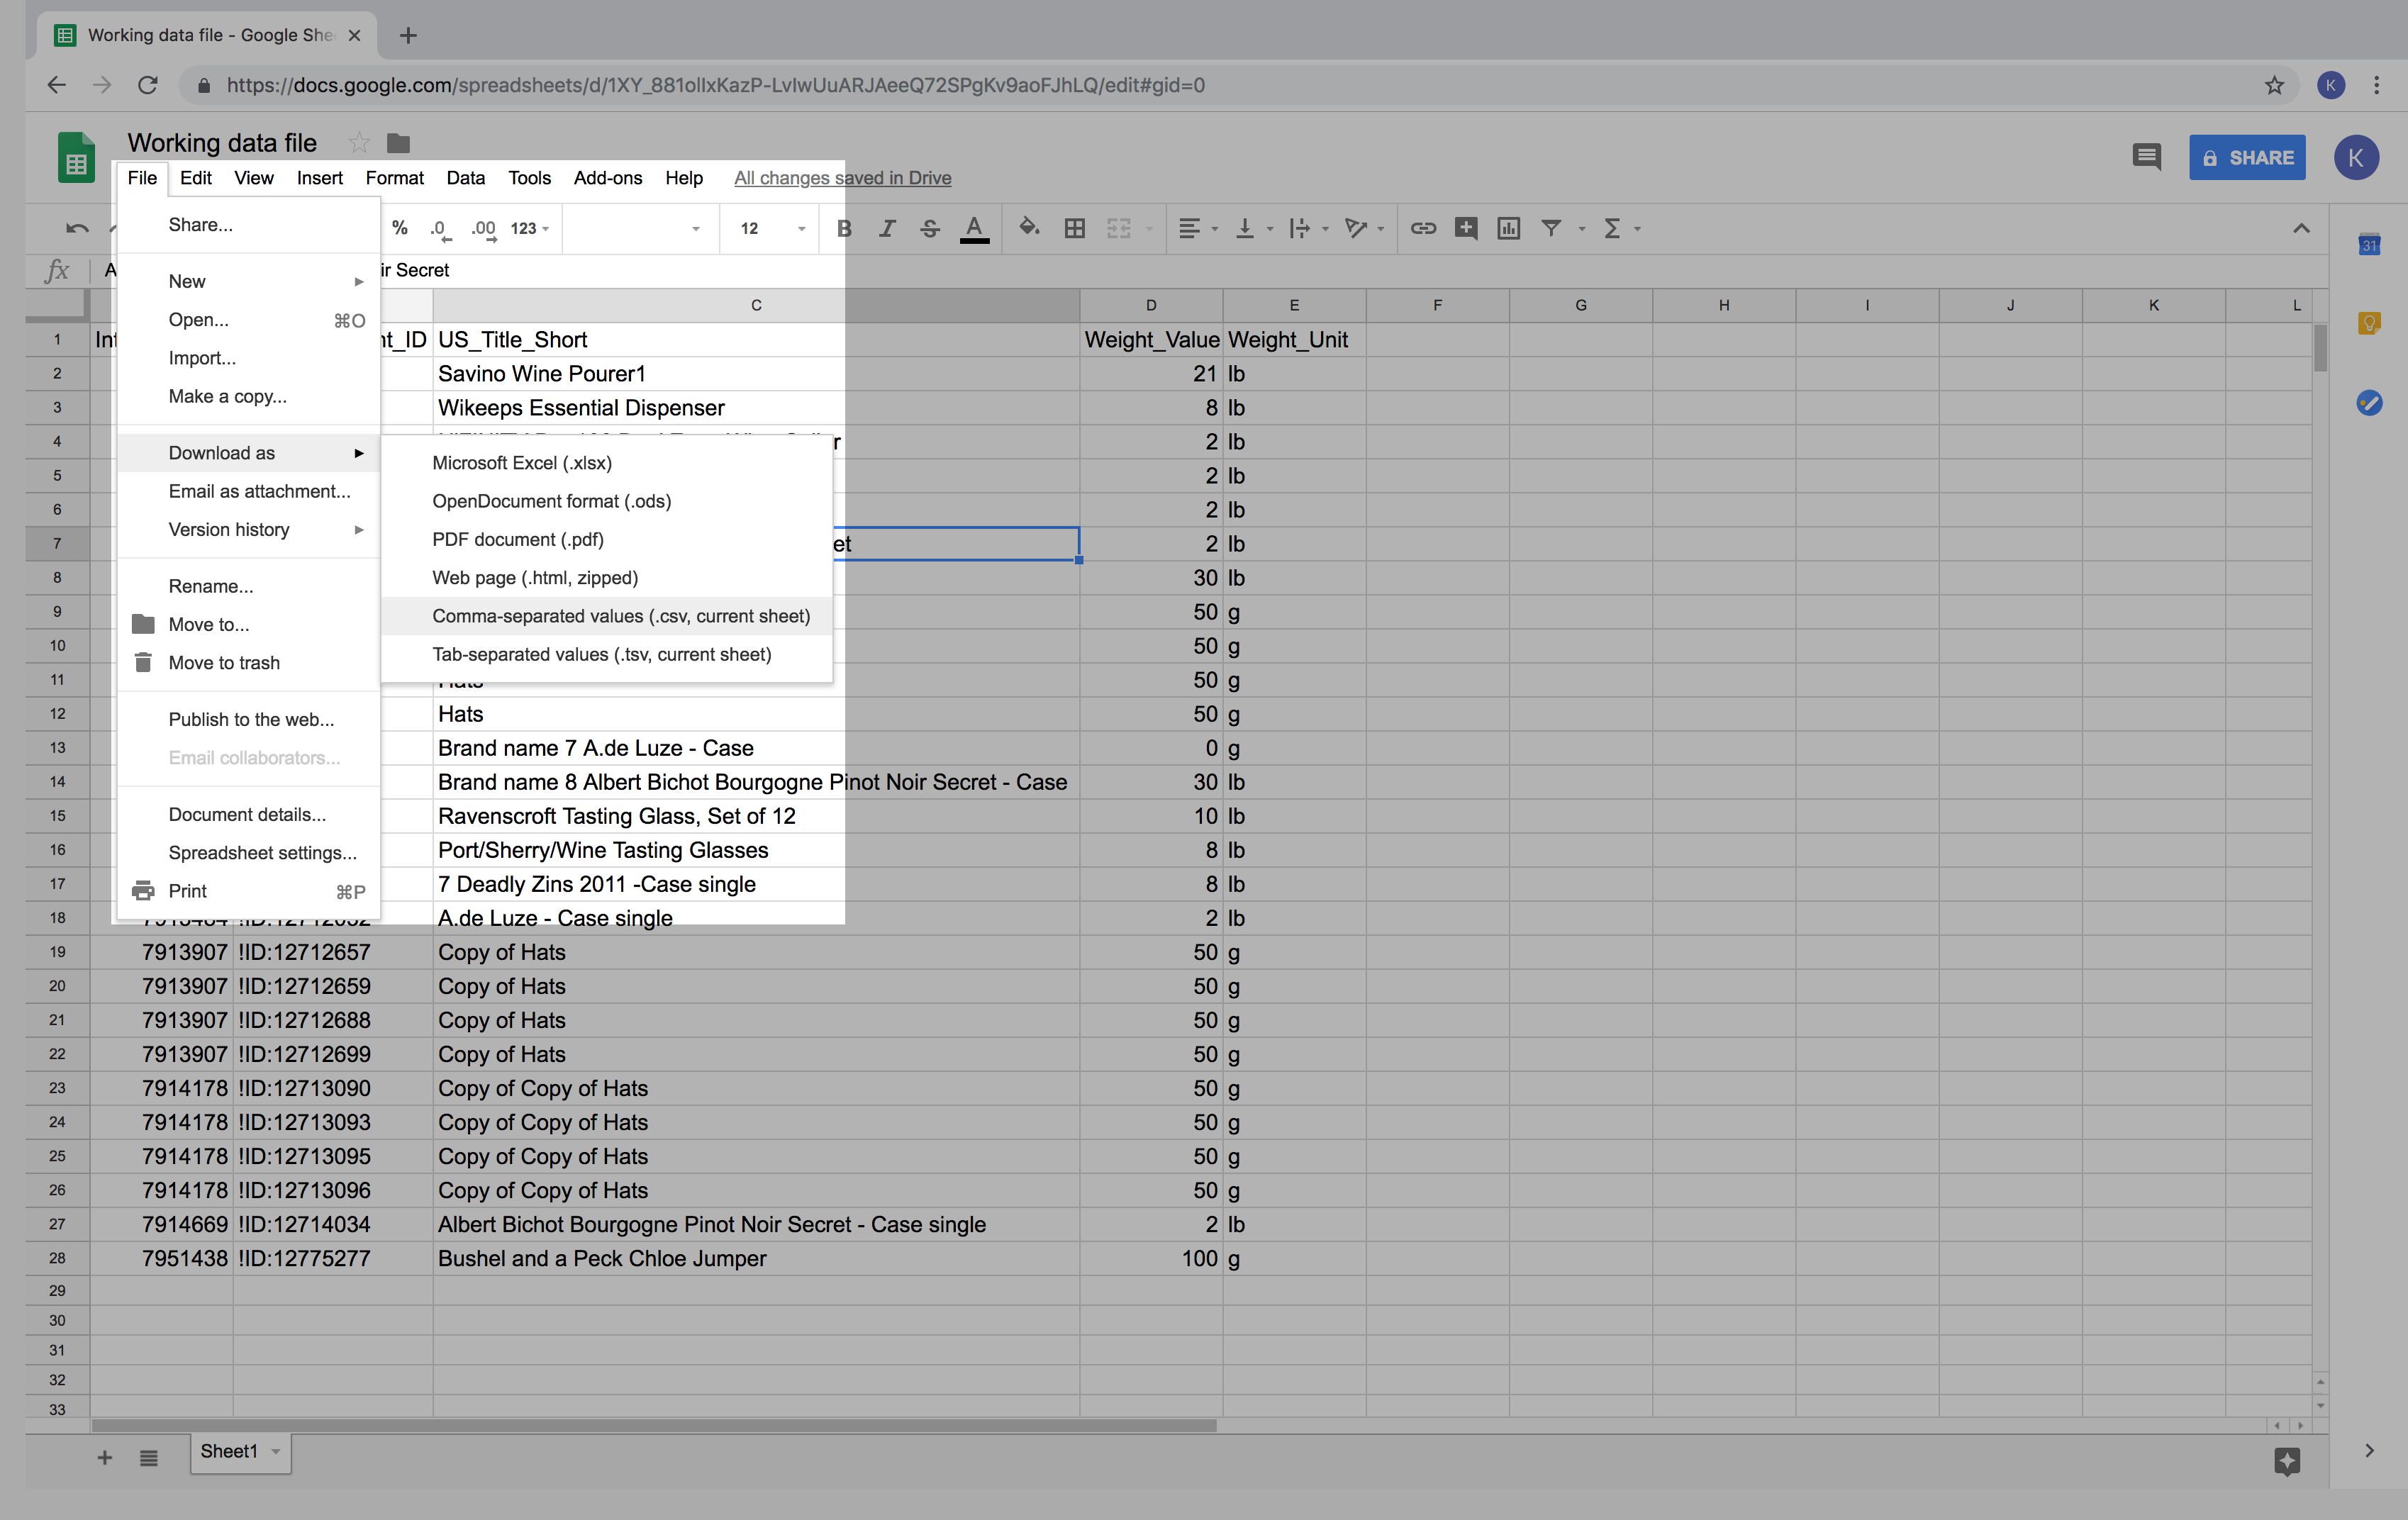Open Calendar in the side panel
Image resolution: width=2408 pixels, height=1520 pixels.
2369,244
